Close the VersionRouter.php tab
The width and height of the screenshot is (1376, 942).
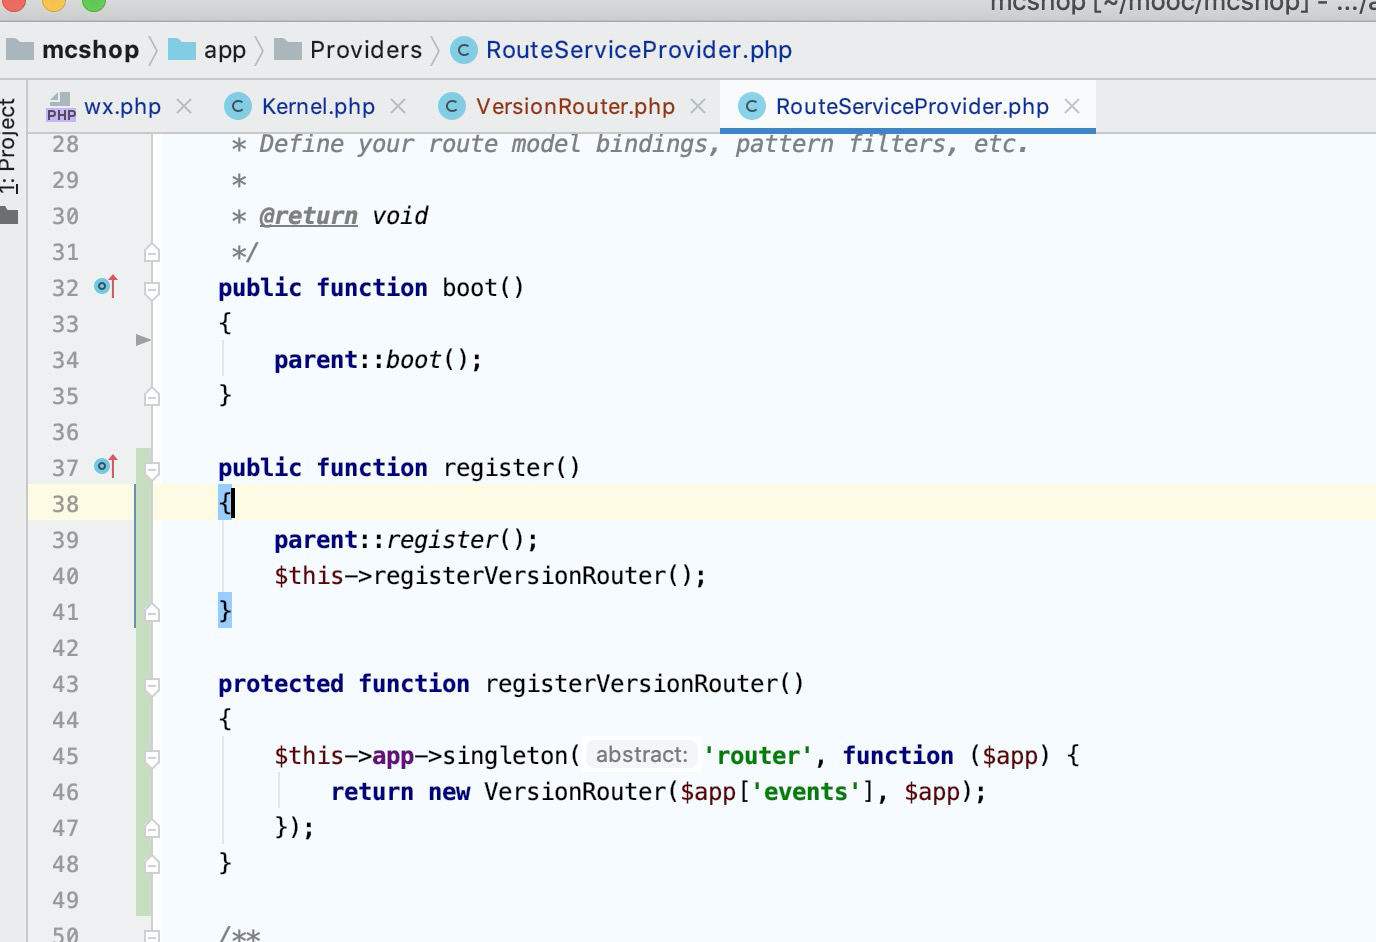click(x=698, y=106)
